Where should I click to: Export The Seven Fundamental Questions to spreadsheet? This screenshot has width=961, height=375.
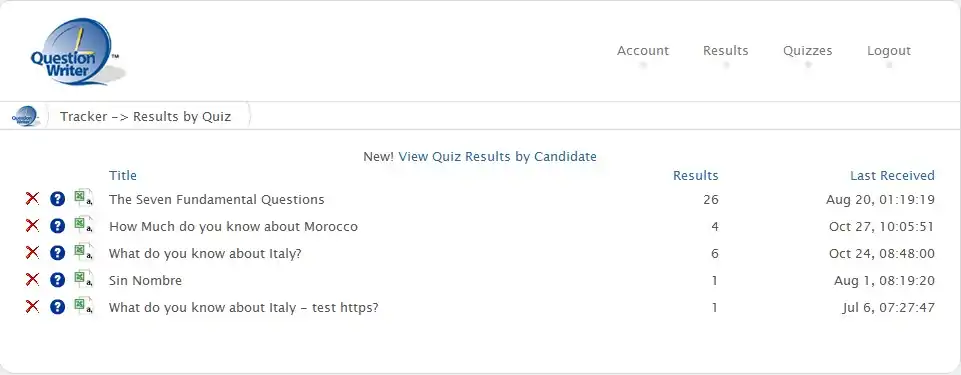pos(83,198)
